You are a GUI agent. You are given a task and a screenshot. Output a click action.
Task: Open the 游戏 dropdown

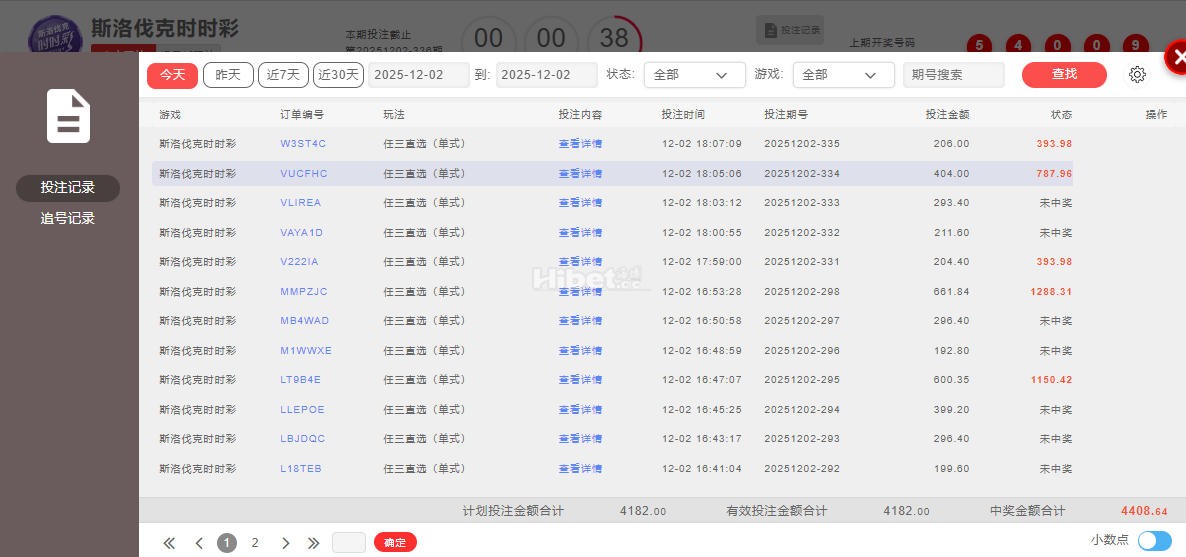click(843, 75)
